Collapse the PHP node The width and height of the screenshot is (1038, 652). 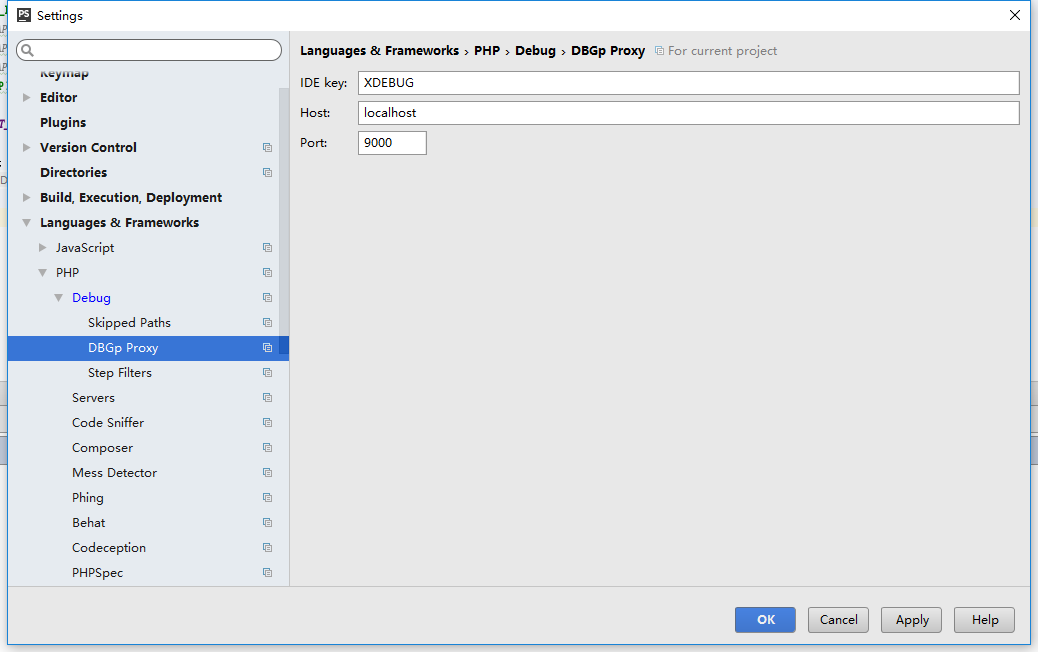[42, 273]
